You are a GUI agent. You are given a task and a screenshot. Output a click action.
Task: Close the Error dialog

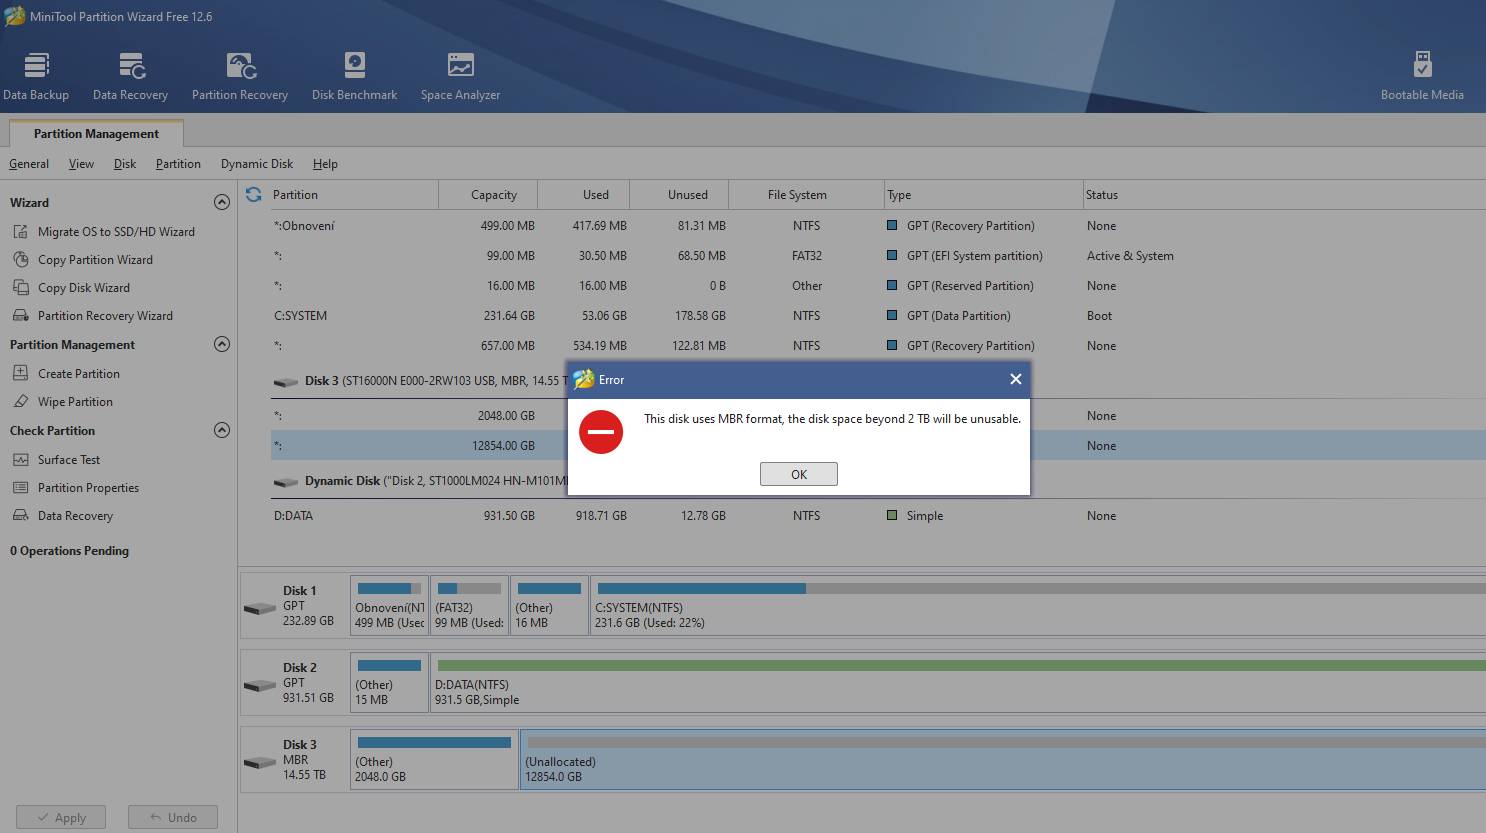(x=1015, y=379)
